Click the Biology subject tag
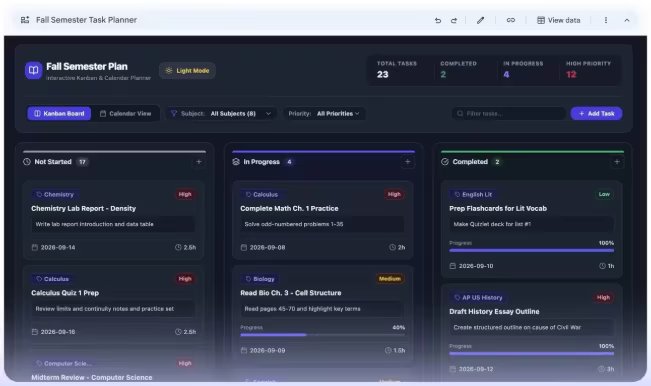Viewport: 651px width, 386px height. (x=260, y=279)
